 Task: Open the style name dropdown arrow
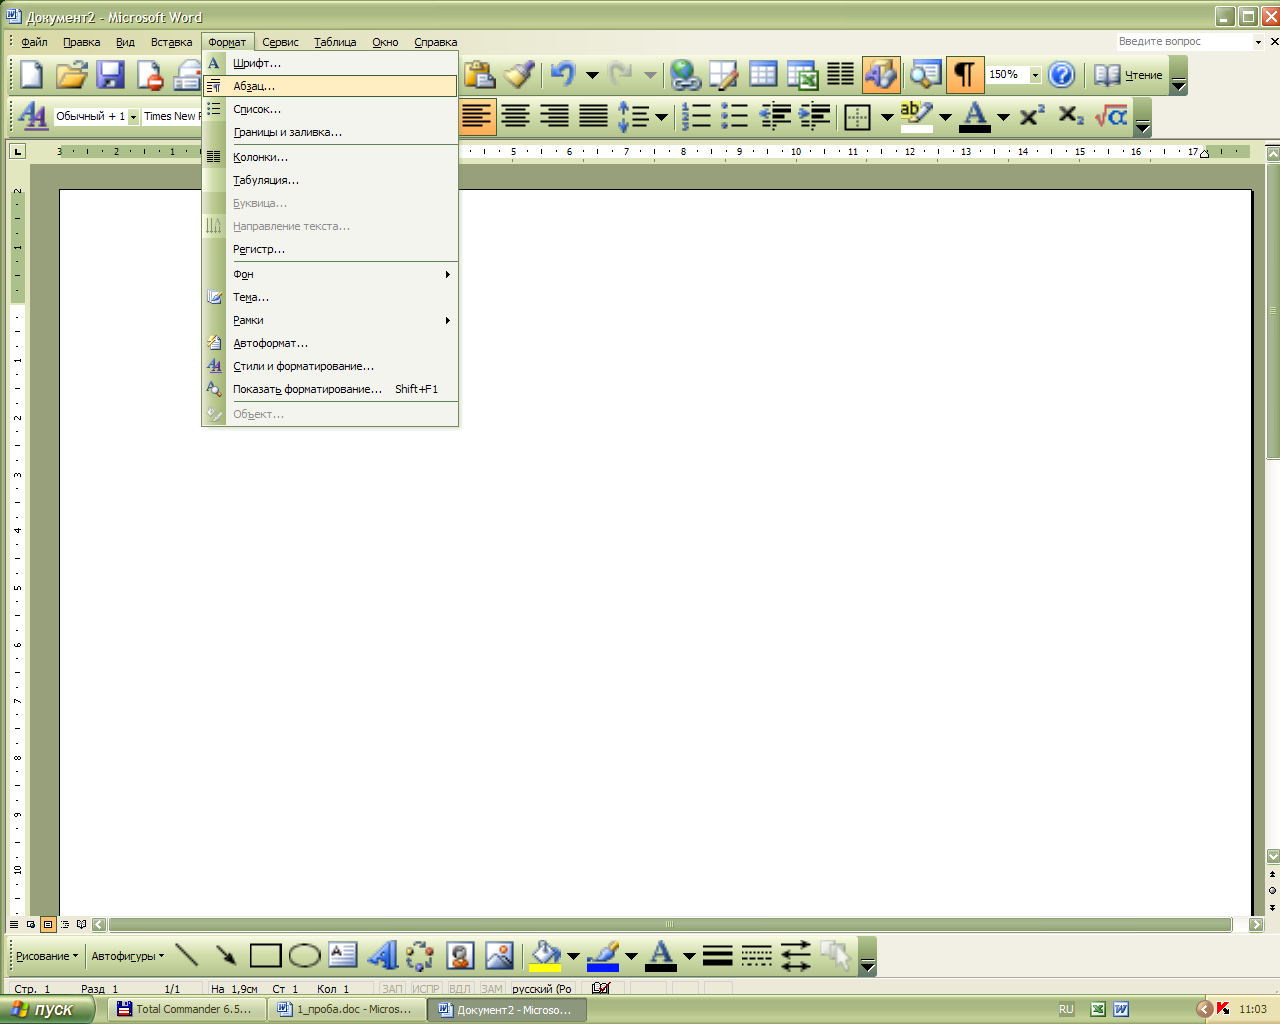point(134,117)
